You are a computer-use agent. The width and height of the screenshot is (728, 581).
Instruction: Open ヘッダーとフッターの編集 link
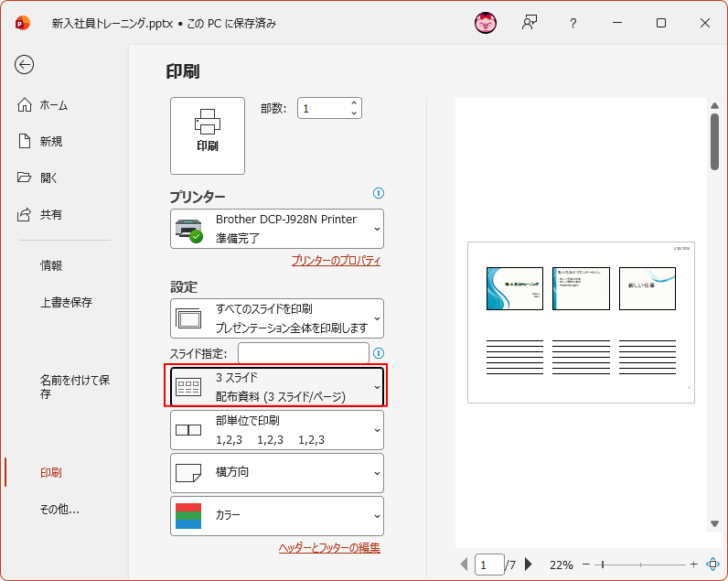pos(329,548)
